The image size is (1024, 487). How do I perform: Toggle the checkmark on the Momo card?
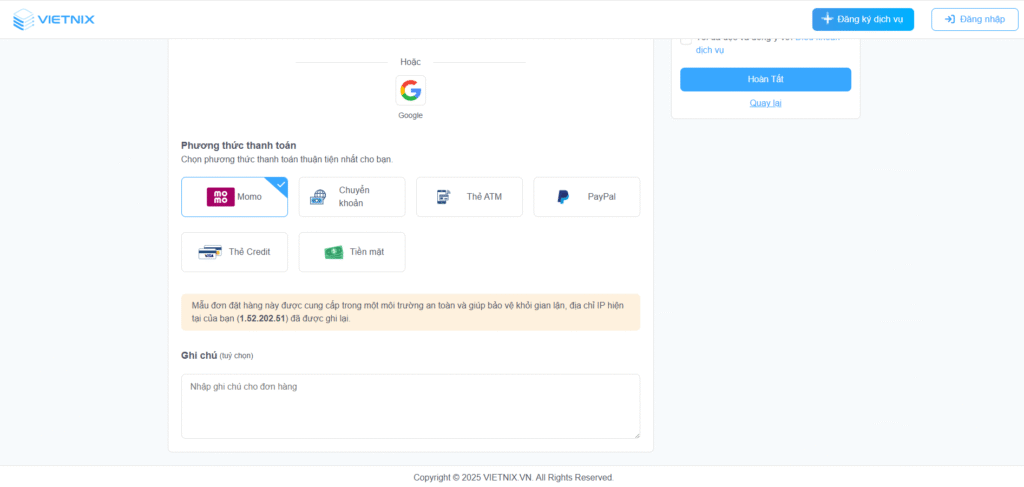point(281,183)
